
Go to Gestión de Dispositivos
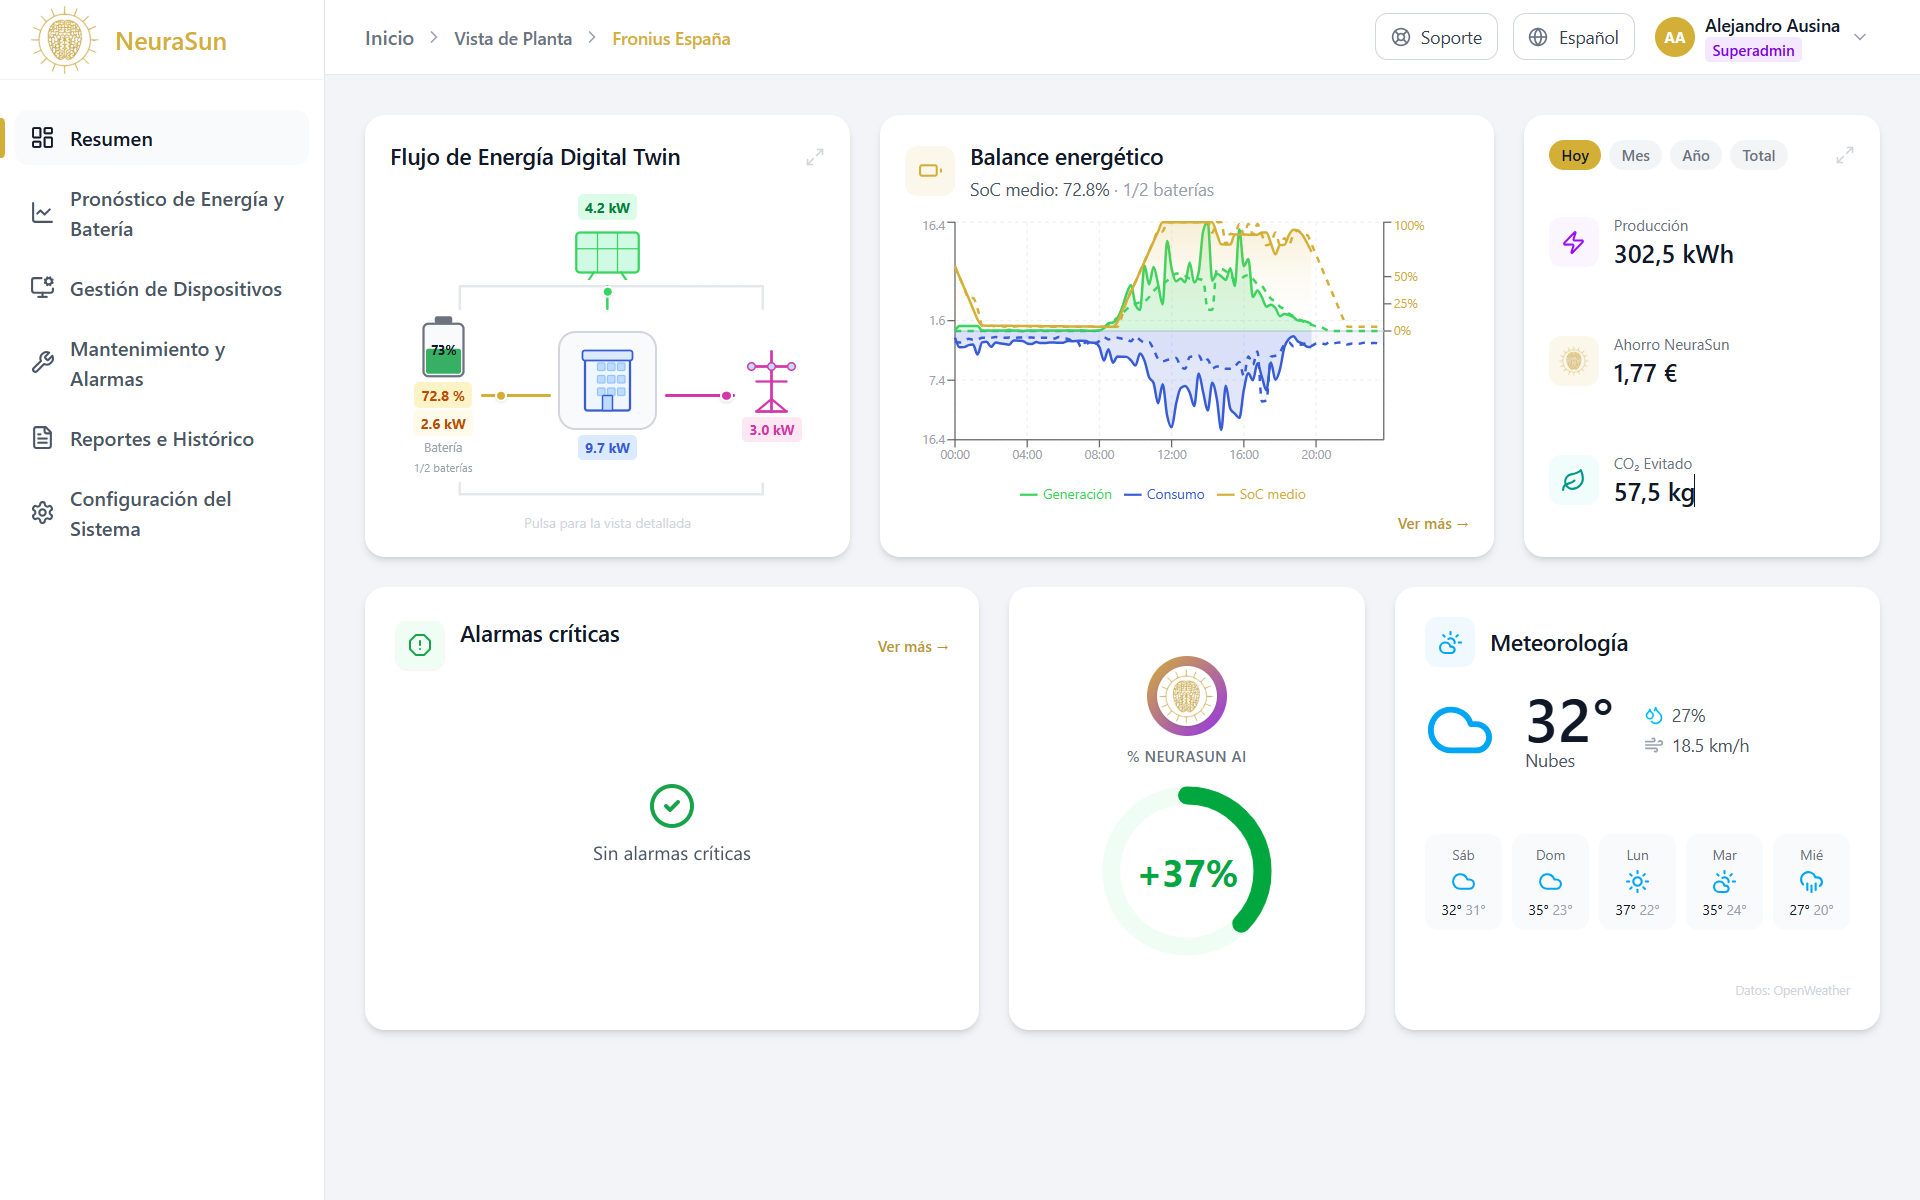coord(162,288)
